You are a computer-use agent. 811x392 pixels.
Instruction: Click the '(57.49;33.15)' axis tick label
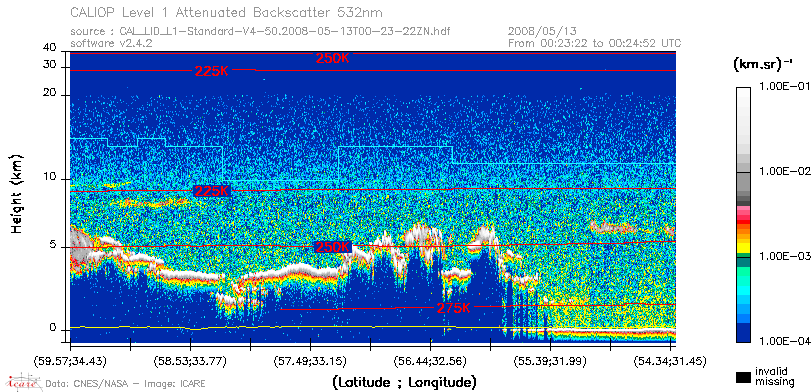(310, 360)
